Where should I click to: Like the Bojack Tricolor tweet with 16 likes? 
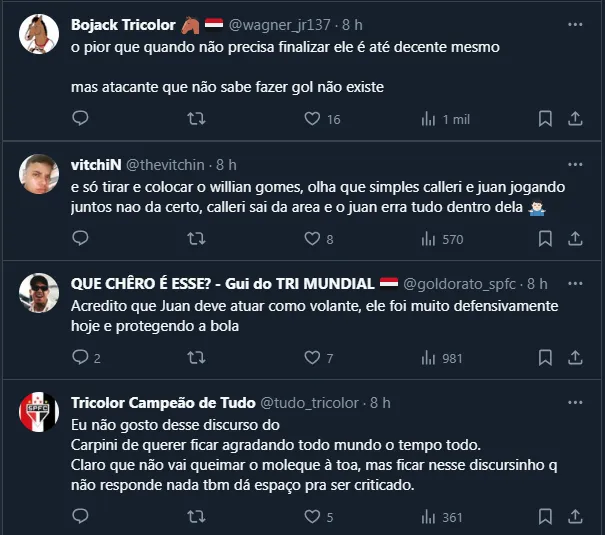(x=312, y=119)
